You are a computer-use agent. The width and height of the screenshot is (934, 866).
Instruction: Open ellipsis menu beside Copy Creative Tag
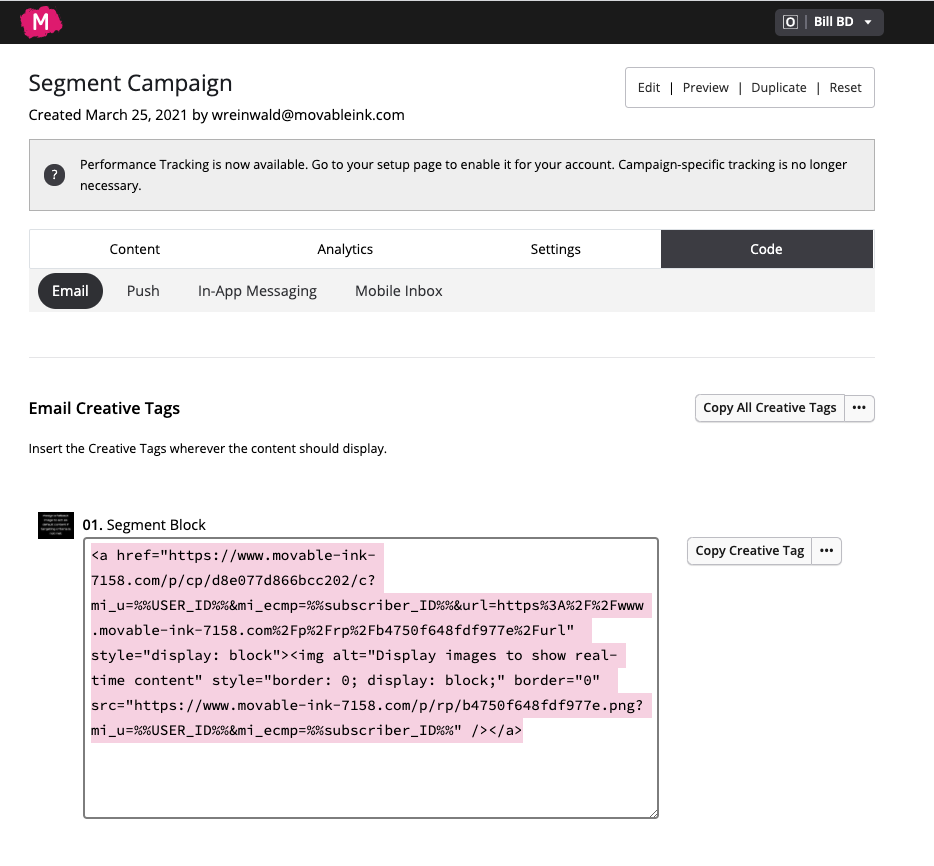[826, 551]
